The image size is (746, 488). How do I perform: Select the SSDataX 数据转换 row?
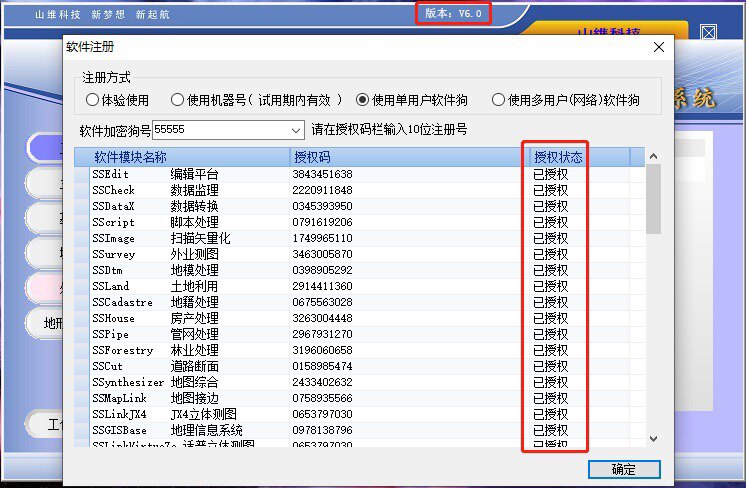point(360,206)
